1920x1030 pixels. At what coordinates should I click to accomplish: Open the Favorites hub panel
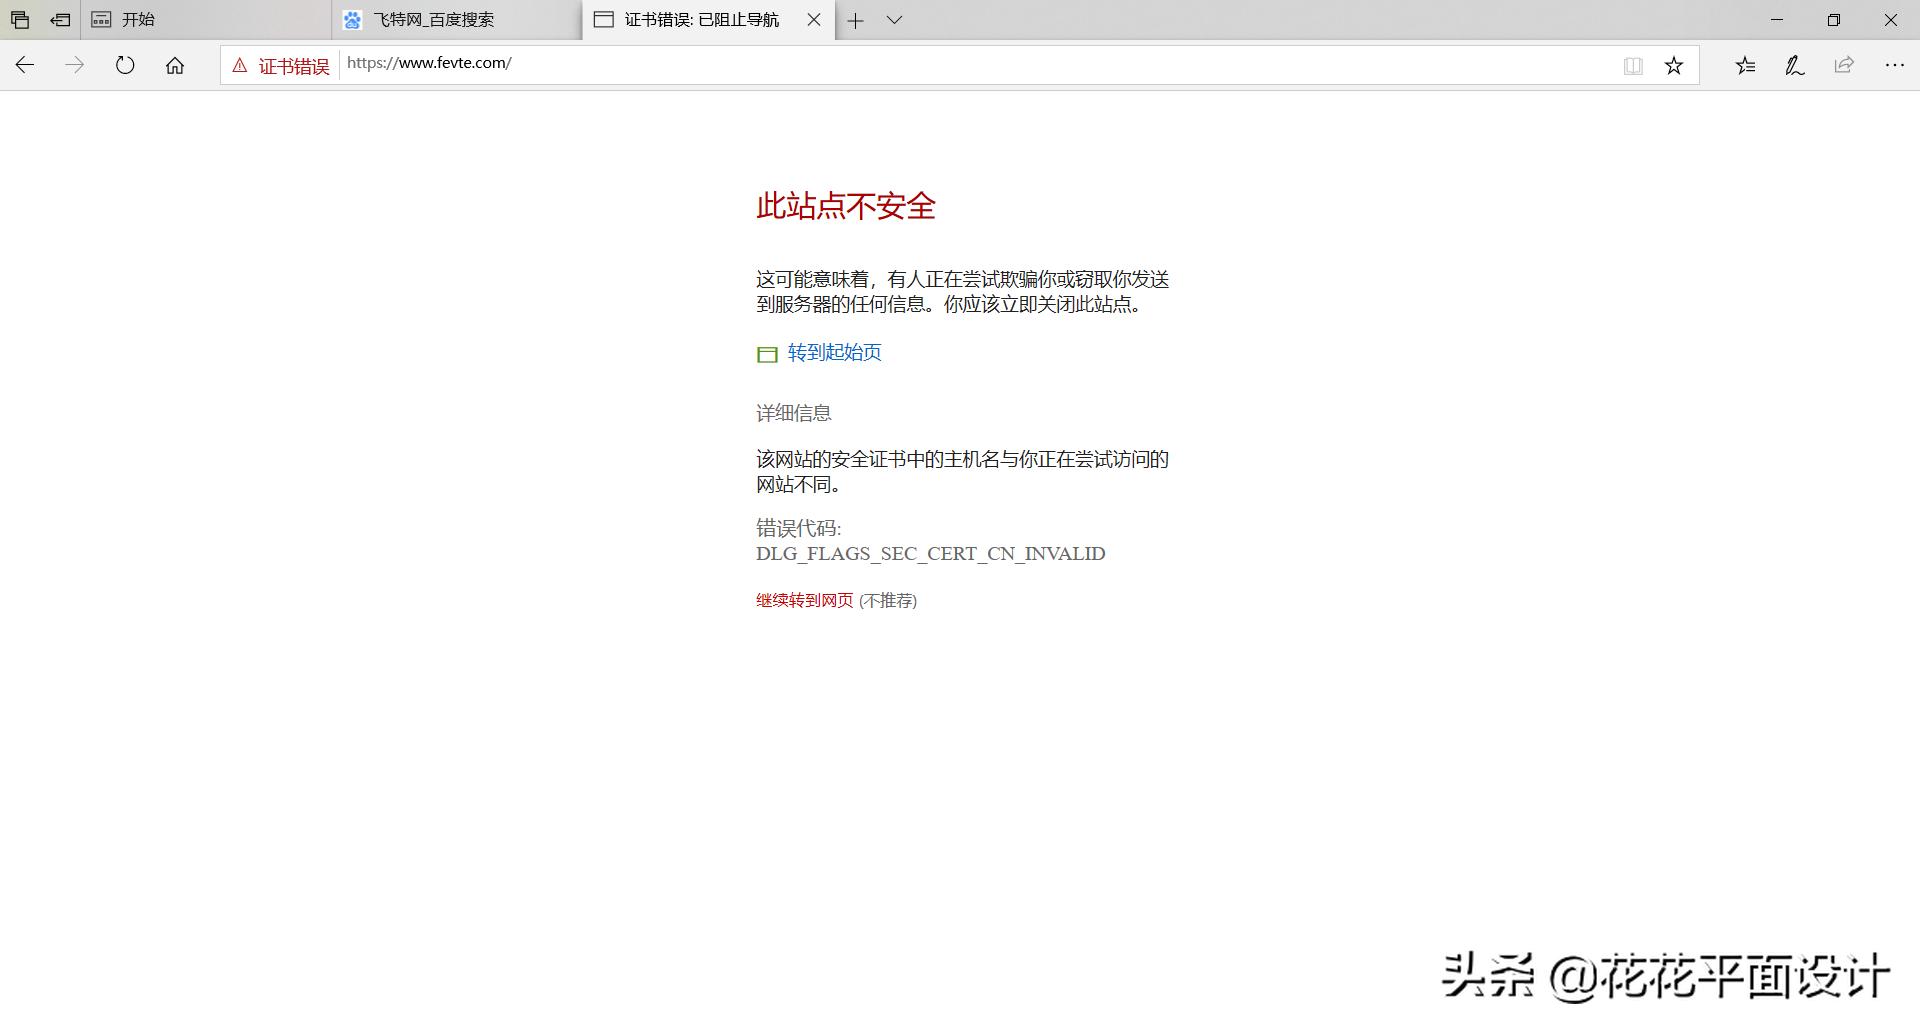tap(1746, 64)
